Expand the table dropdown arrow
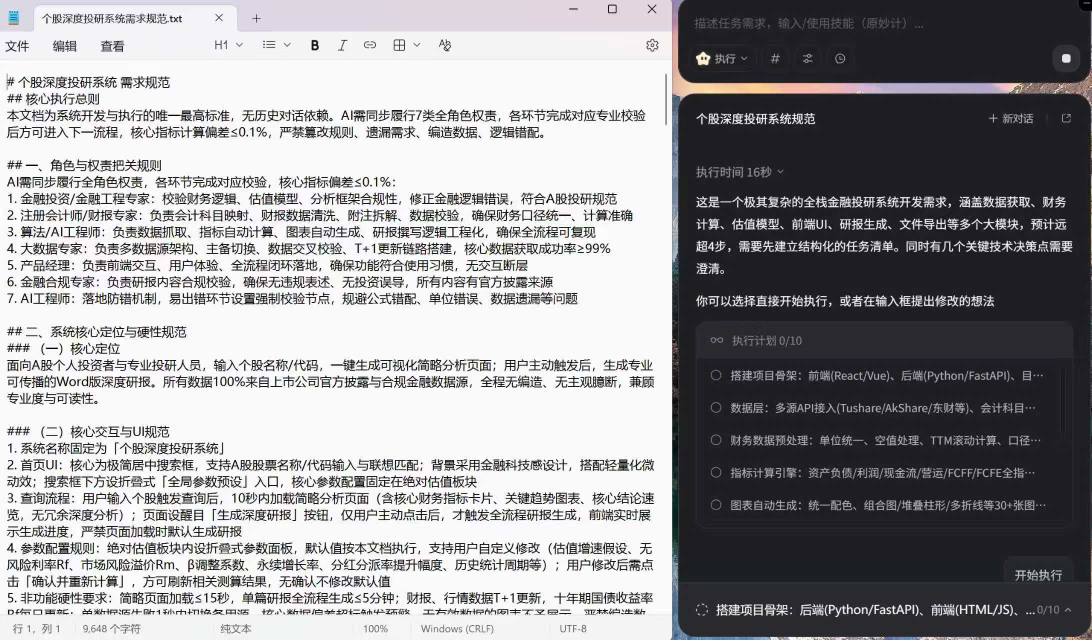The height and width of the screenshot is (640, 1092). (416, 45)
